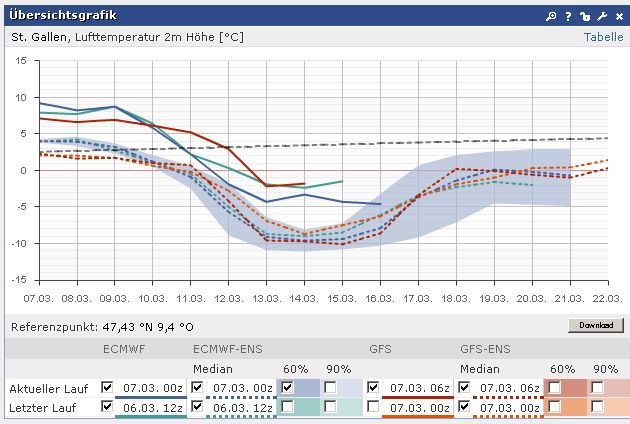The image size is (630, 424).
Task: Toggle ECMWF Letzter Lauf 06.03. 12z checkbox
Action: [107, 406]
